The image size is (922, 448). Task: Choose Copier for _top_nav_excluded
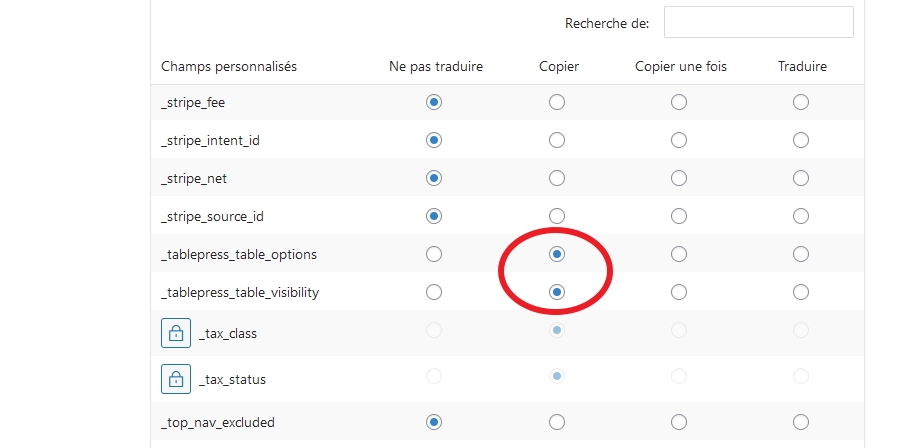pyautogui.click(x=557, y=422)
